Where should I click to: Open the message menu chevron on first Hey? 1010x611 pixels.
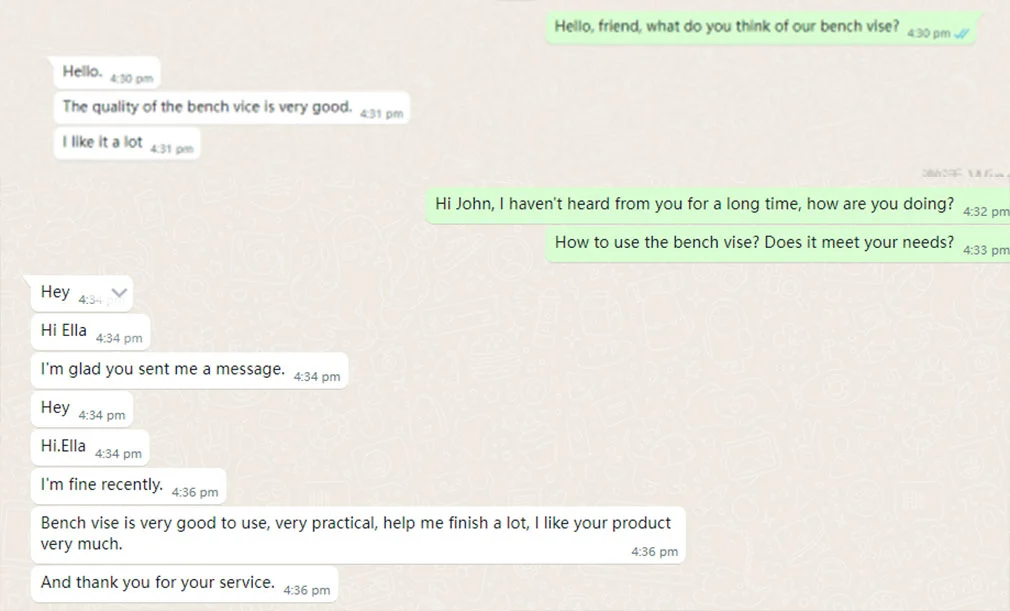(x=119, y=293)
